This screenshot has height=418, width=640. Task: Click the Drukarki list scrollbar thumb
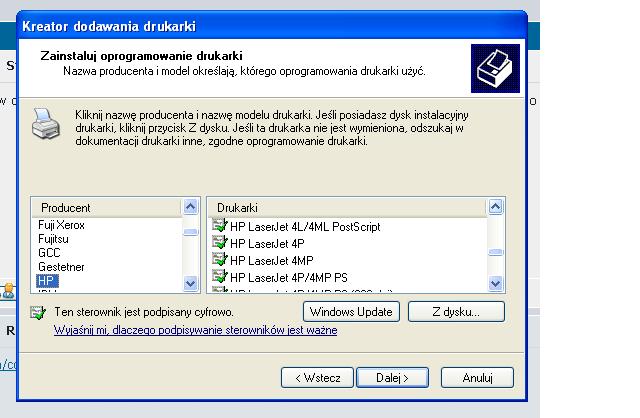pos(496,252)
